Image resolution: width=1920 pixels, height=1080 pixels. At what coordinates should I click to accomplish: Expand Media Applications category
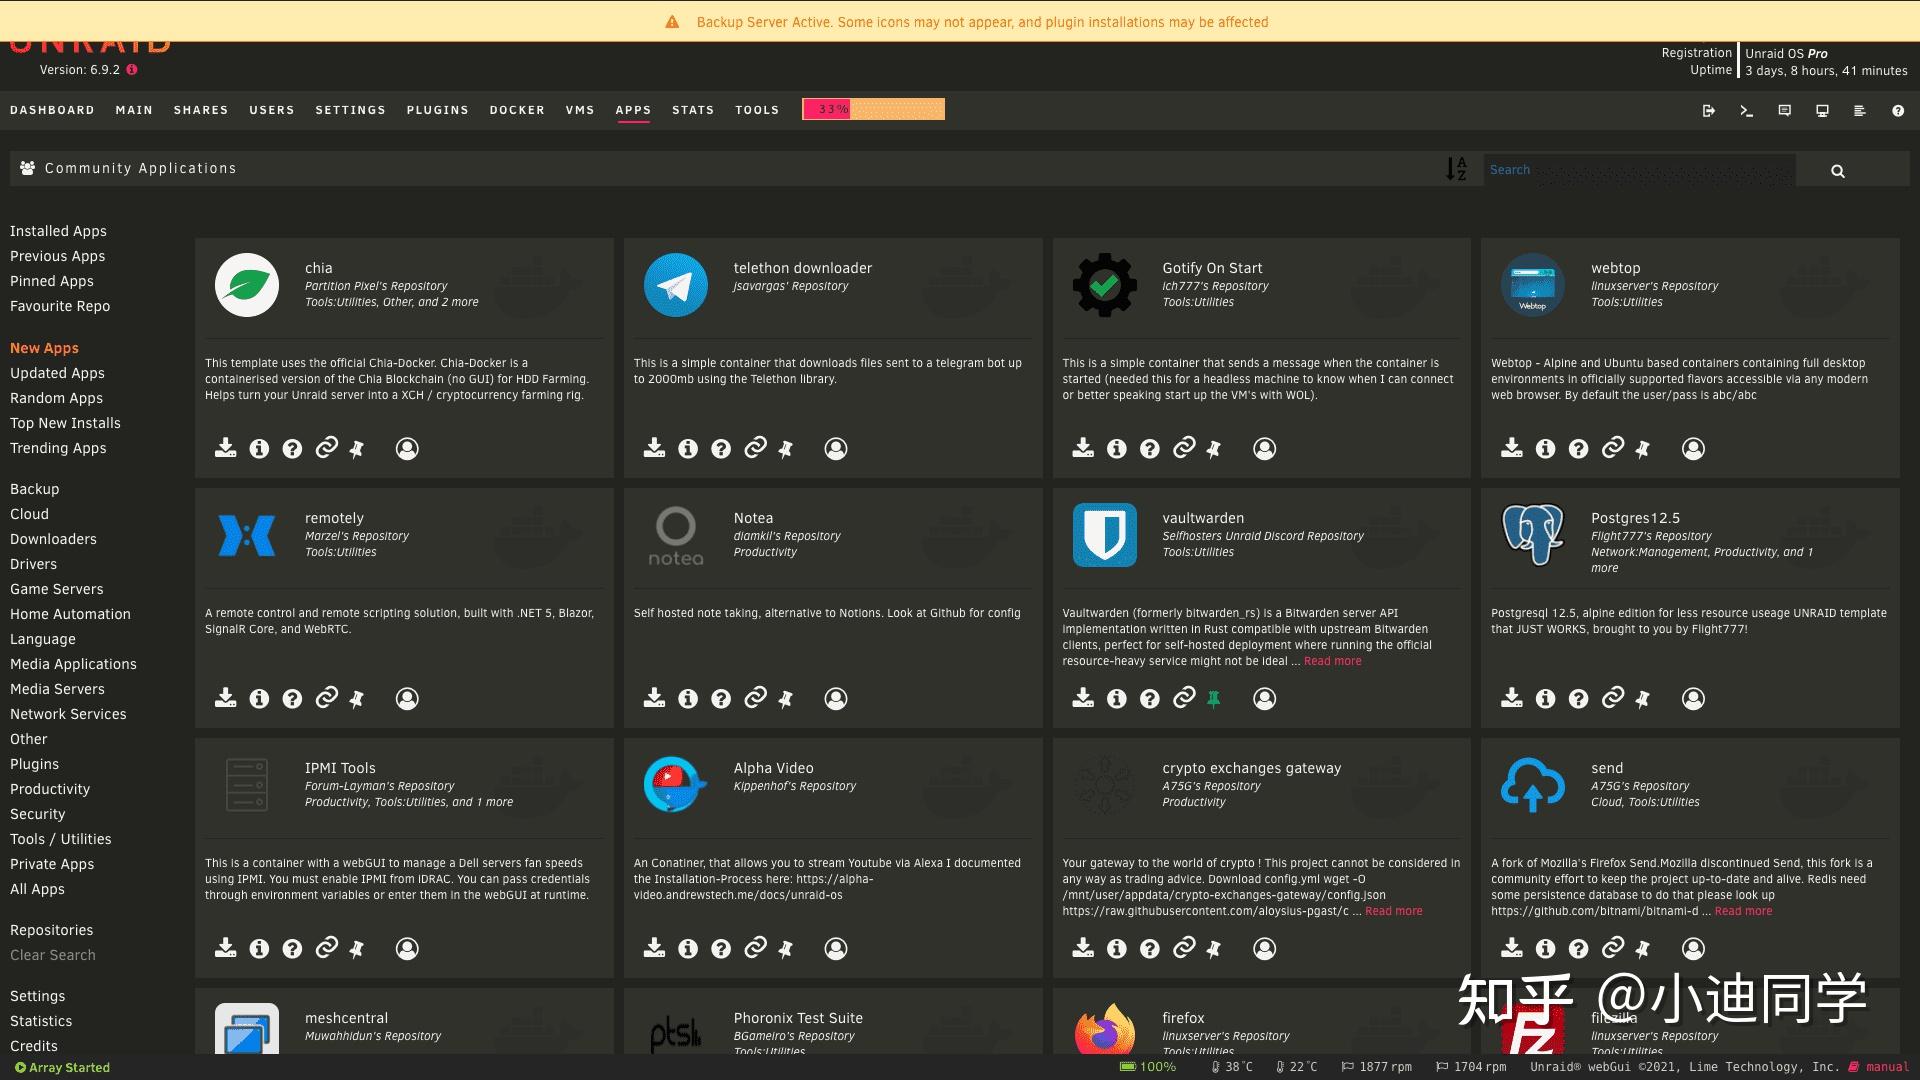click(73, 664)
